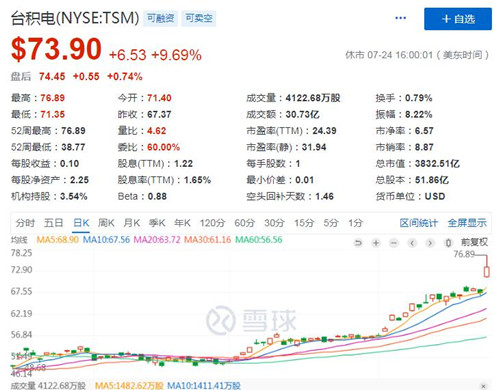Click the 委比 value 60.00%
This screenshot has width=500, height=390.
coord(164,147)
